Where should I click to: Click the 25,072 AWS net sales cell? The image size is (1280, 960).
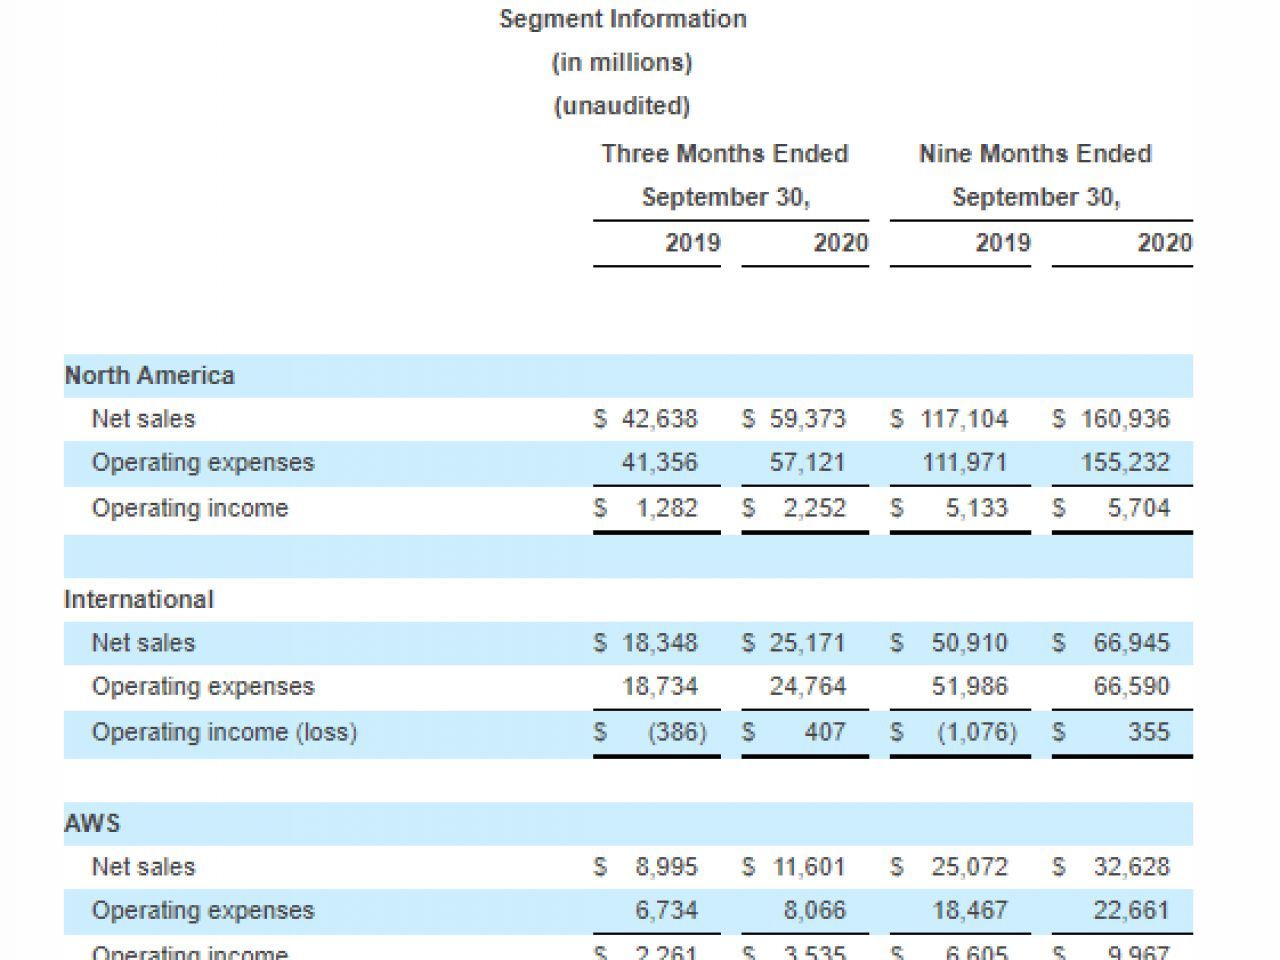970,867
